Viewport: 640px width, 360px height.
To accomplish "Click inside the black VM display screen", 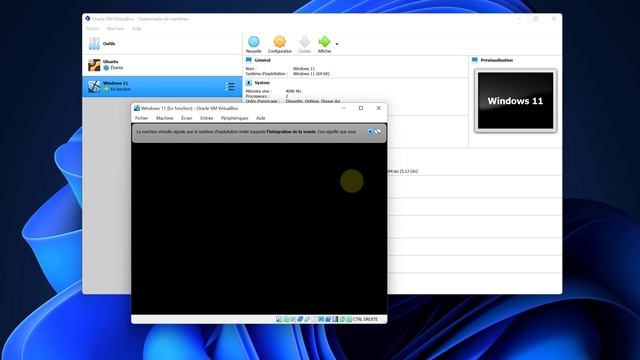I will click(x=259, y=229).
